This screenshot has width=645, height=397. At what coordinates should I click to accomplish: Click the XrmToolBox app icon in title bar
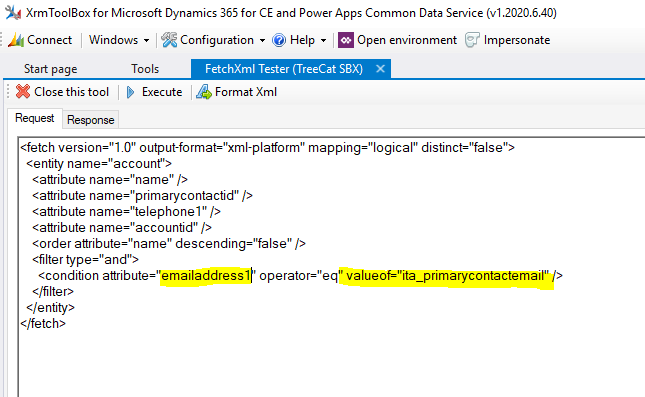12,12
